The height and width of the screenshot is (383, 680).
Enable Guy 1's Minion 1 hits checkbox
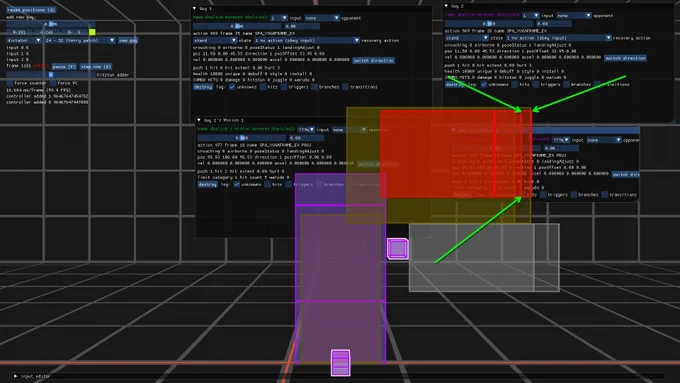click(x=267, y=184)
